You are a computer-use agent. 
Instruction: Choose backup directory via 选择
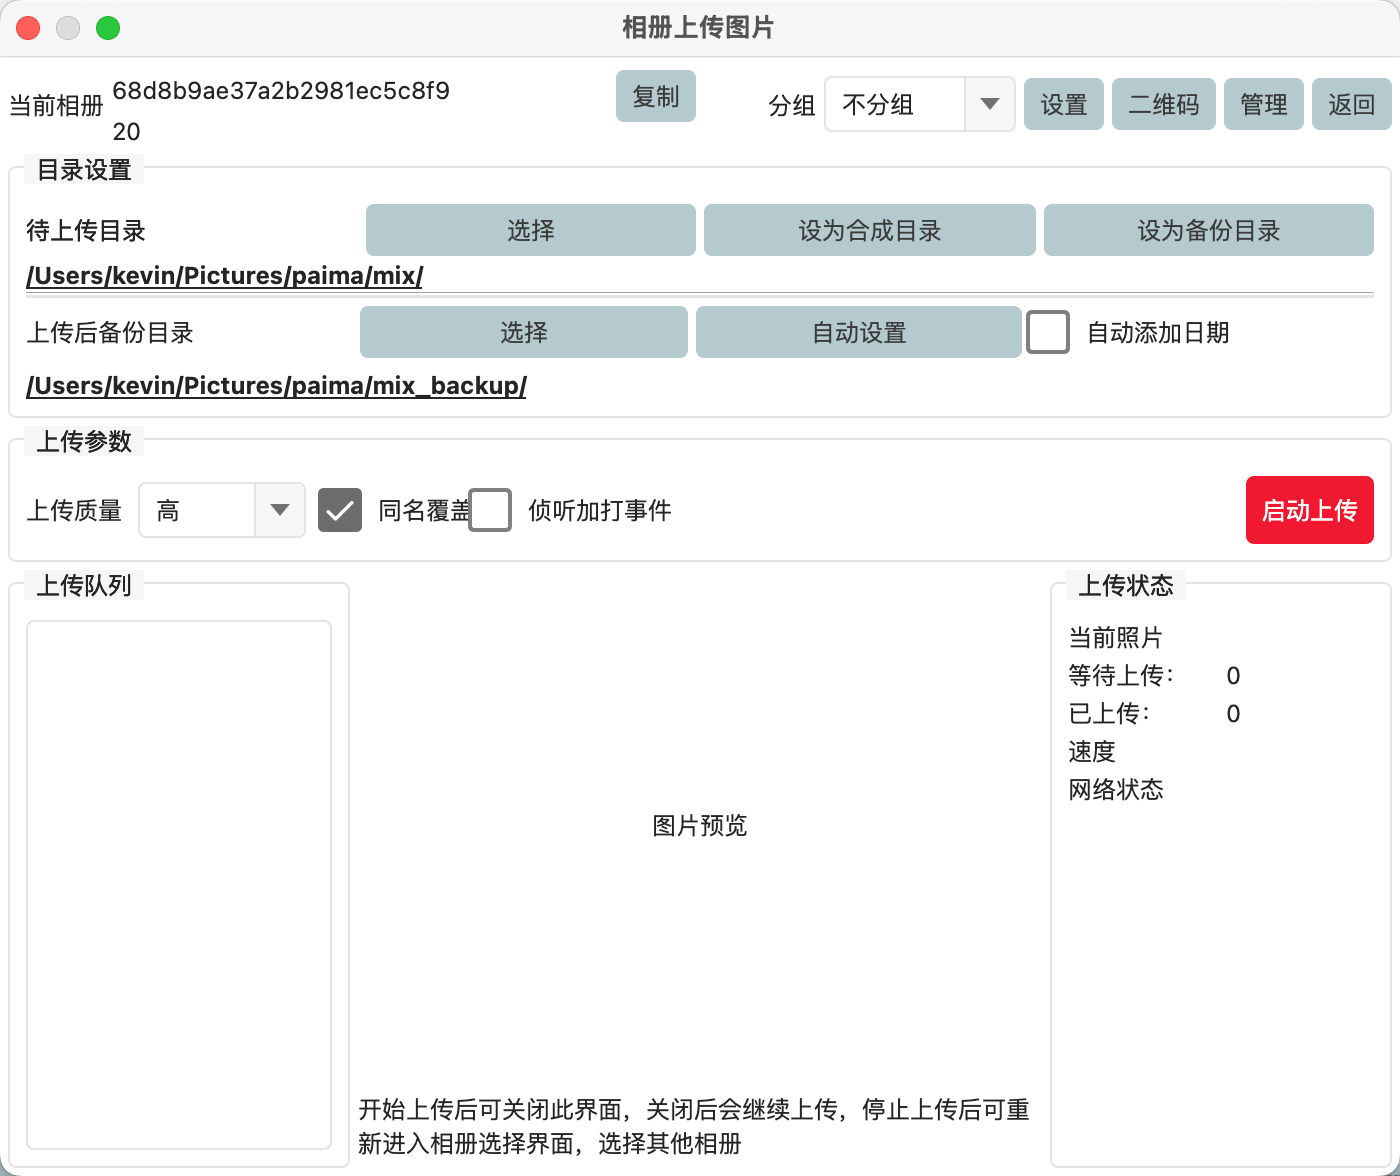point(523,332)
